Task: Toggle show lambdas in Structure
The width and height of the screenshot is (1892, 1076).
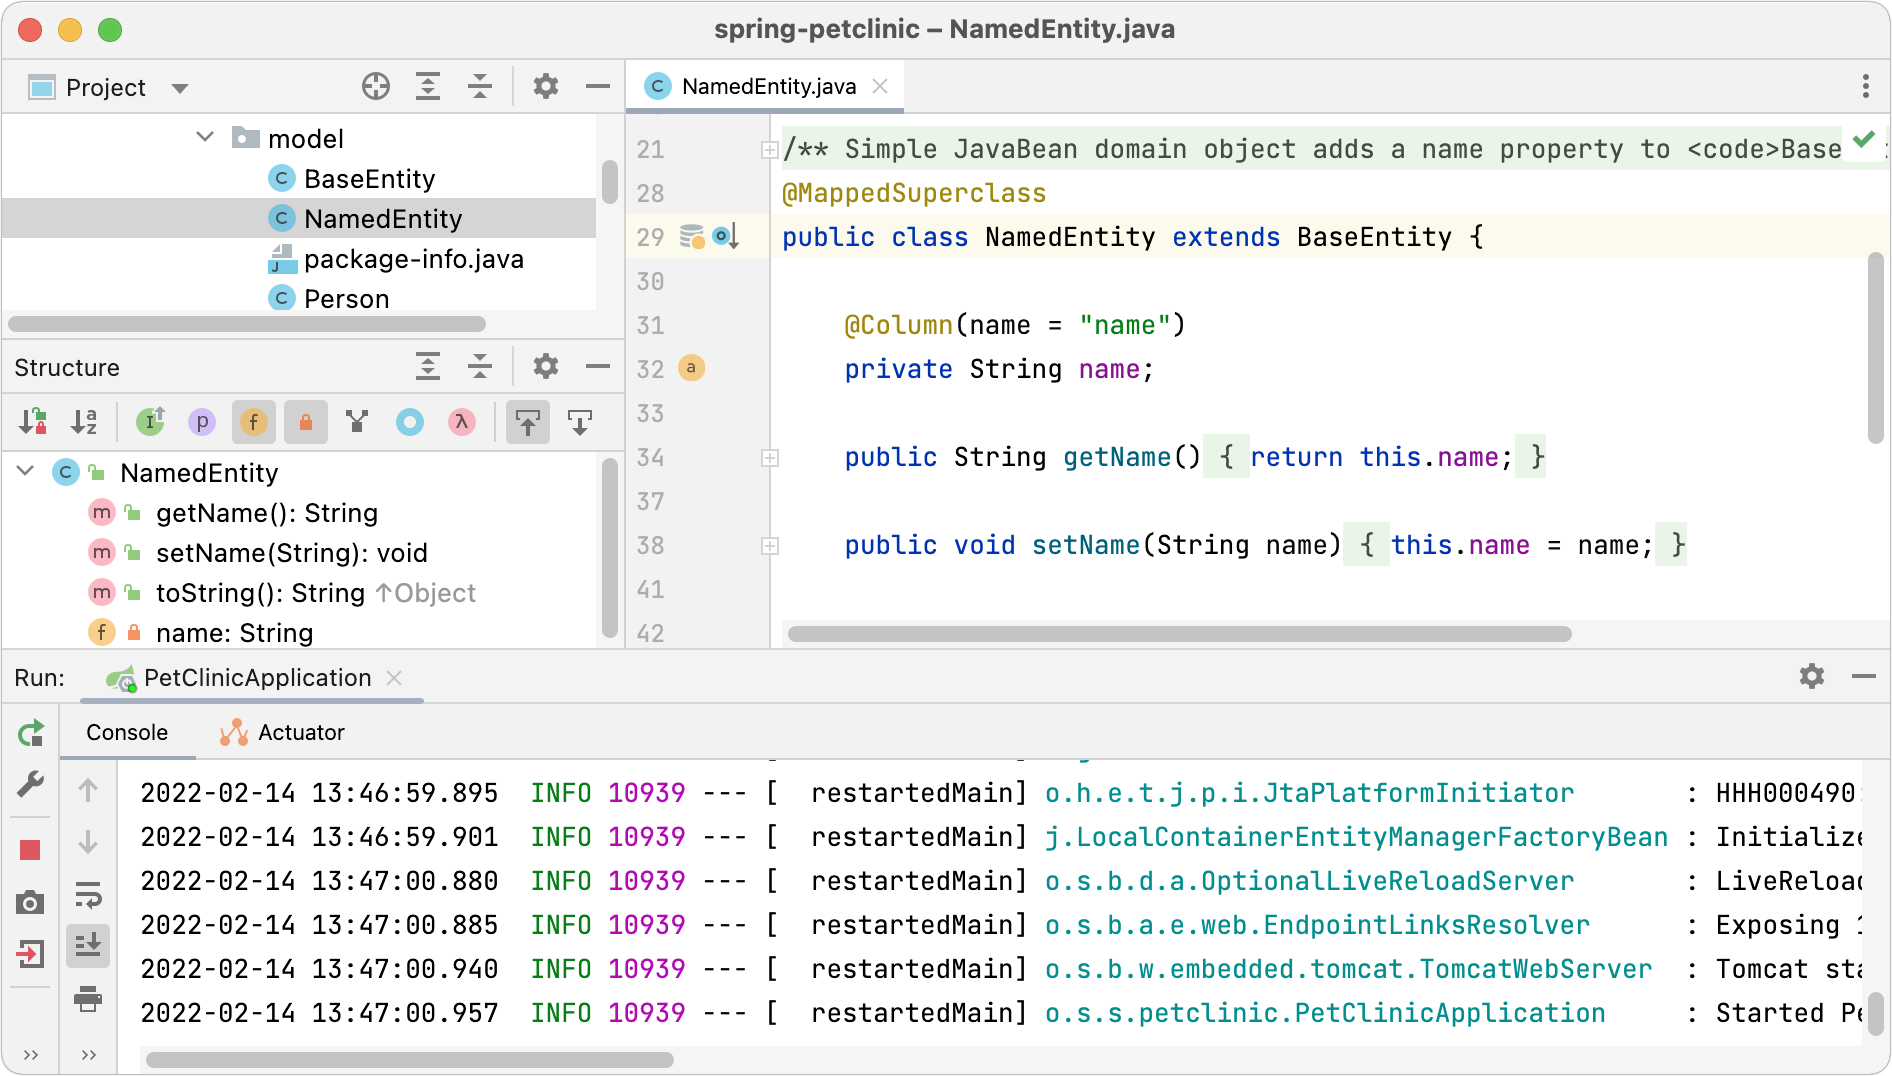Action: coord(462,422)
